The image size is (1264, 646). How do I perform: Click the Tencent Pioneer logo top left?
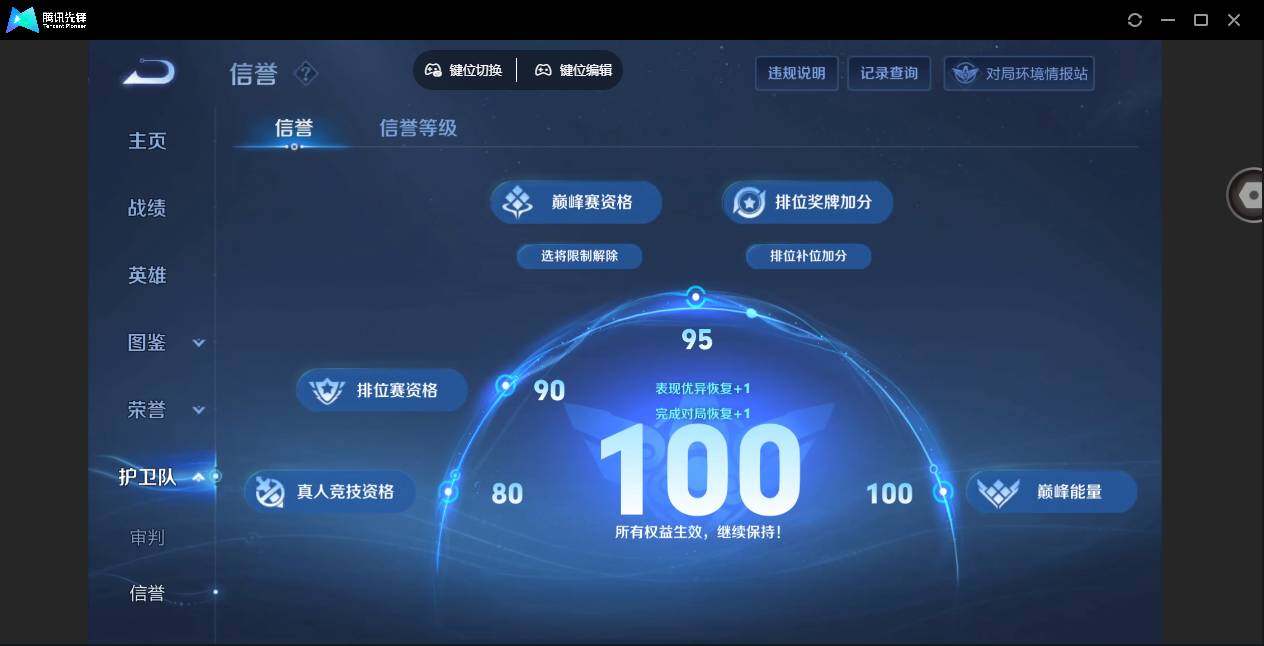click(x=22, y=19)
